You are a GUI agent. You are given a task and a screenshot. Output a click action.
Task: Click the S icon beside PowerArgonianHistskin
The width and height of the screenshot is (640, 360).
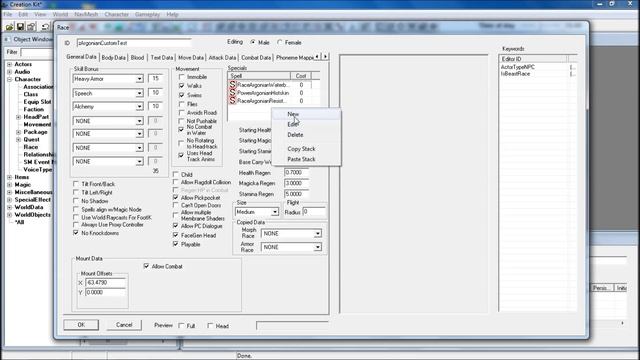(x=233, y=93)
